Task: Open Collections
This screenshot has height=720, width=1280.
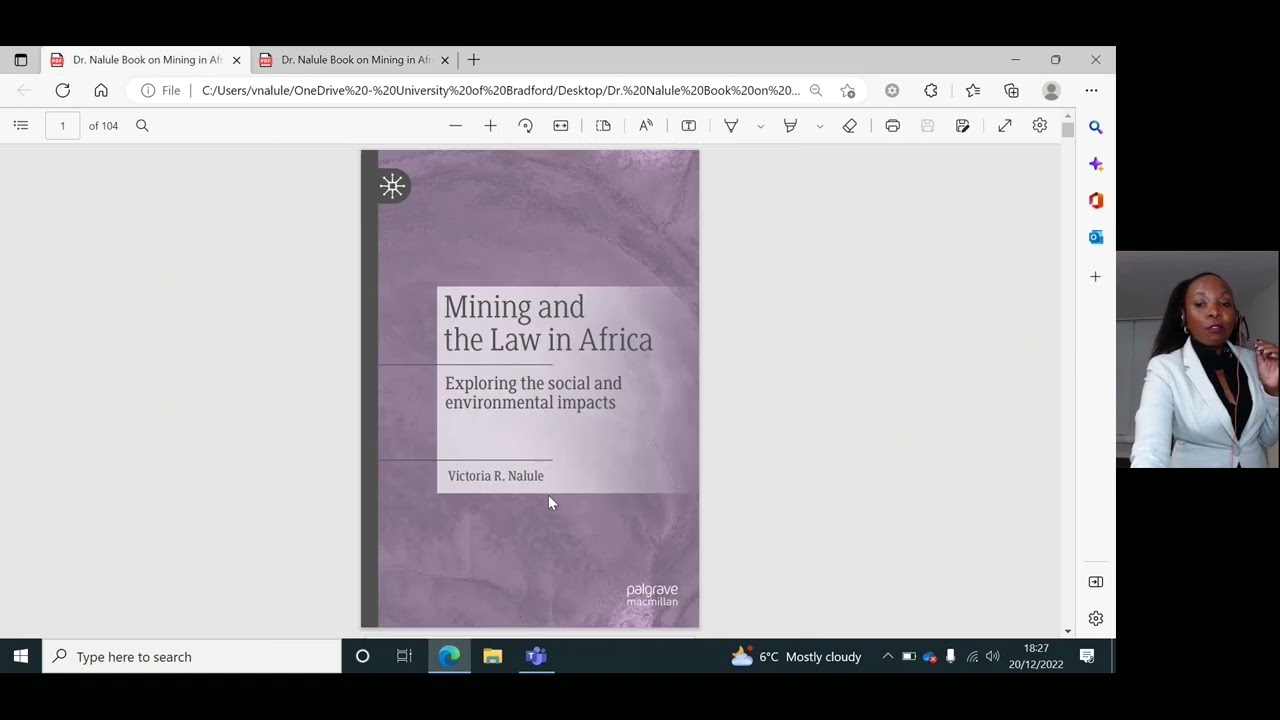Action: (1011, 90)
